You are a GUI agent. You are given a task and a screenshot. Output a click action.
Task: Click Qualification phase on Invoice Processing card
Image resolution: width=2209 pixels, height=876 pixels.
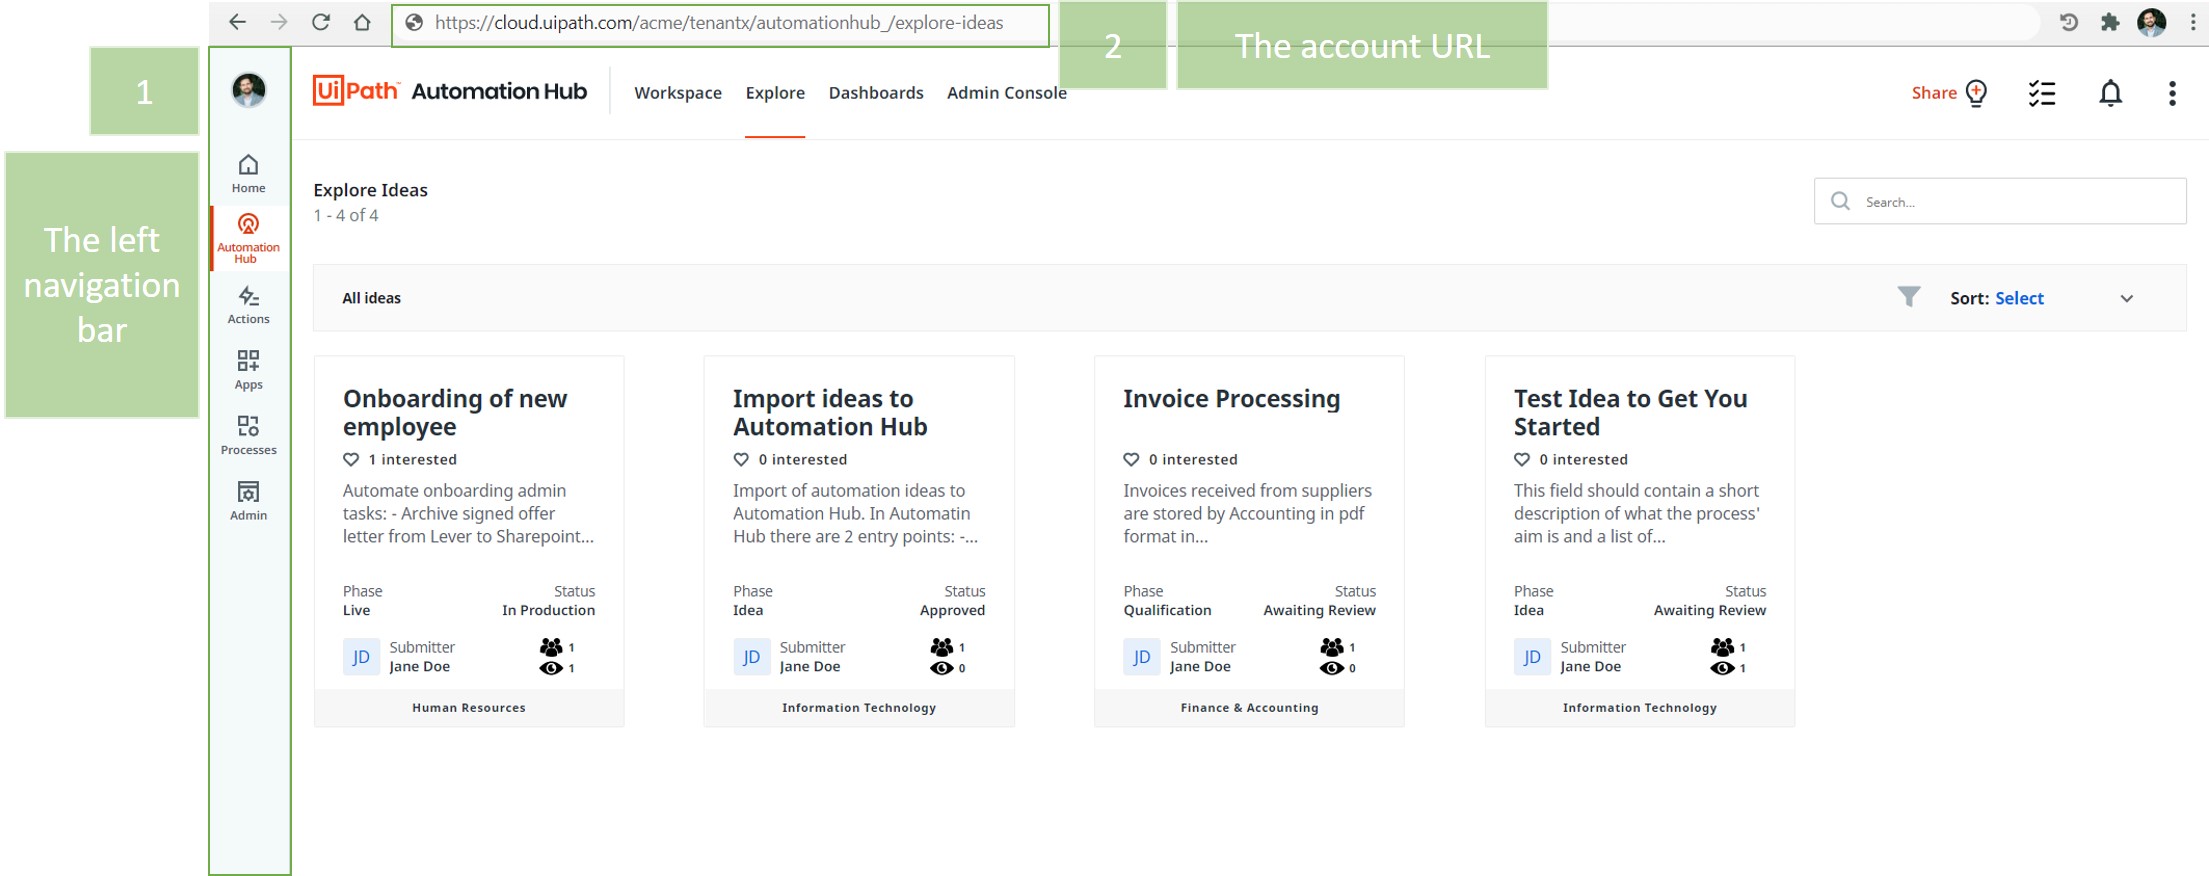click(x=1167, y=610)
